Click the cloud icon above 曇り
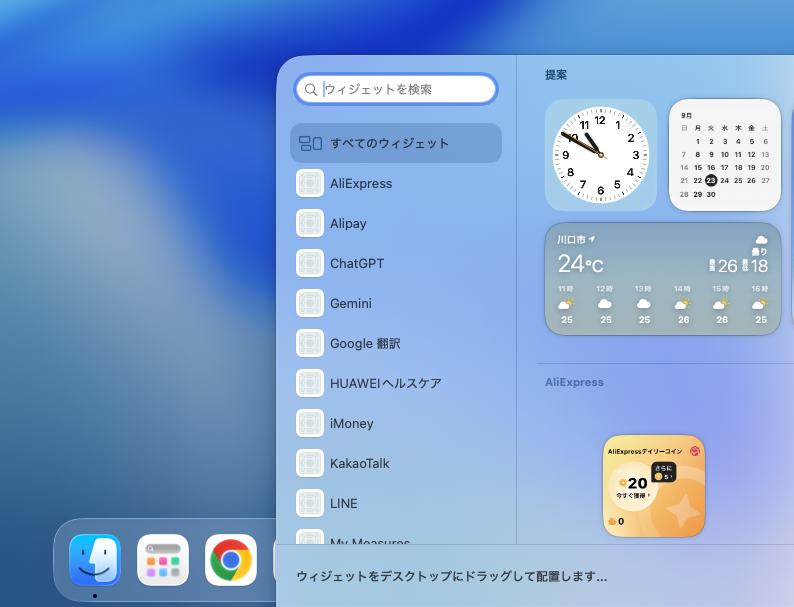 [x=761, y=240]
